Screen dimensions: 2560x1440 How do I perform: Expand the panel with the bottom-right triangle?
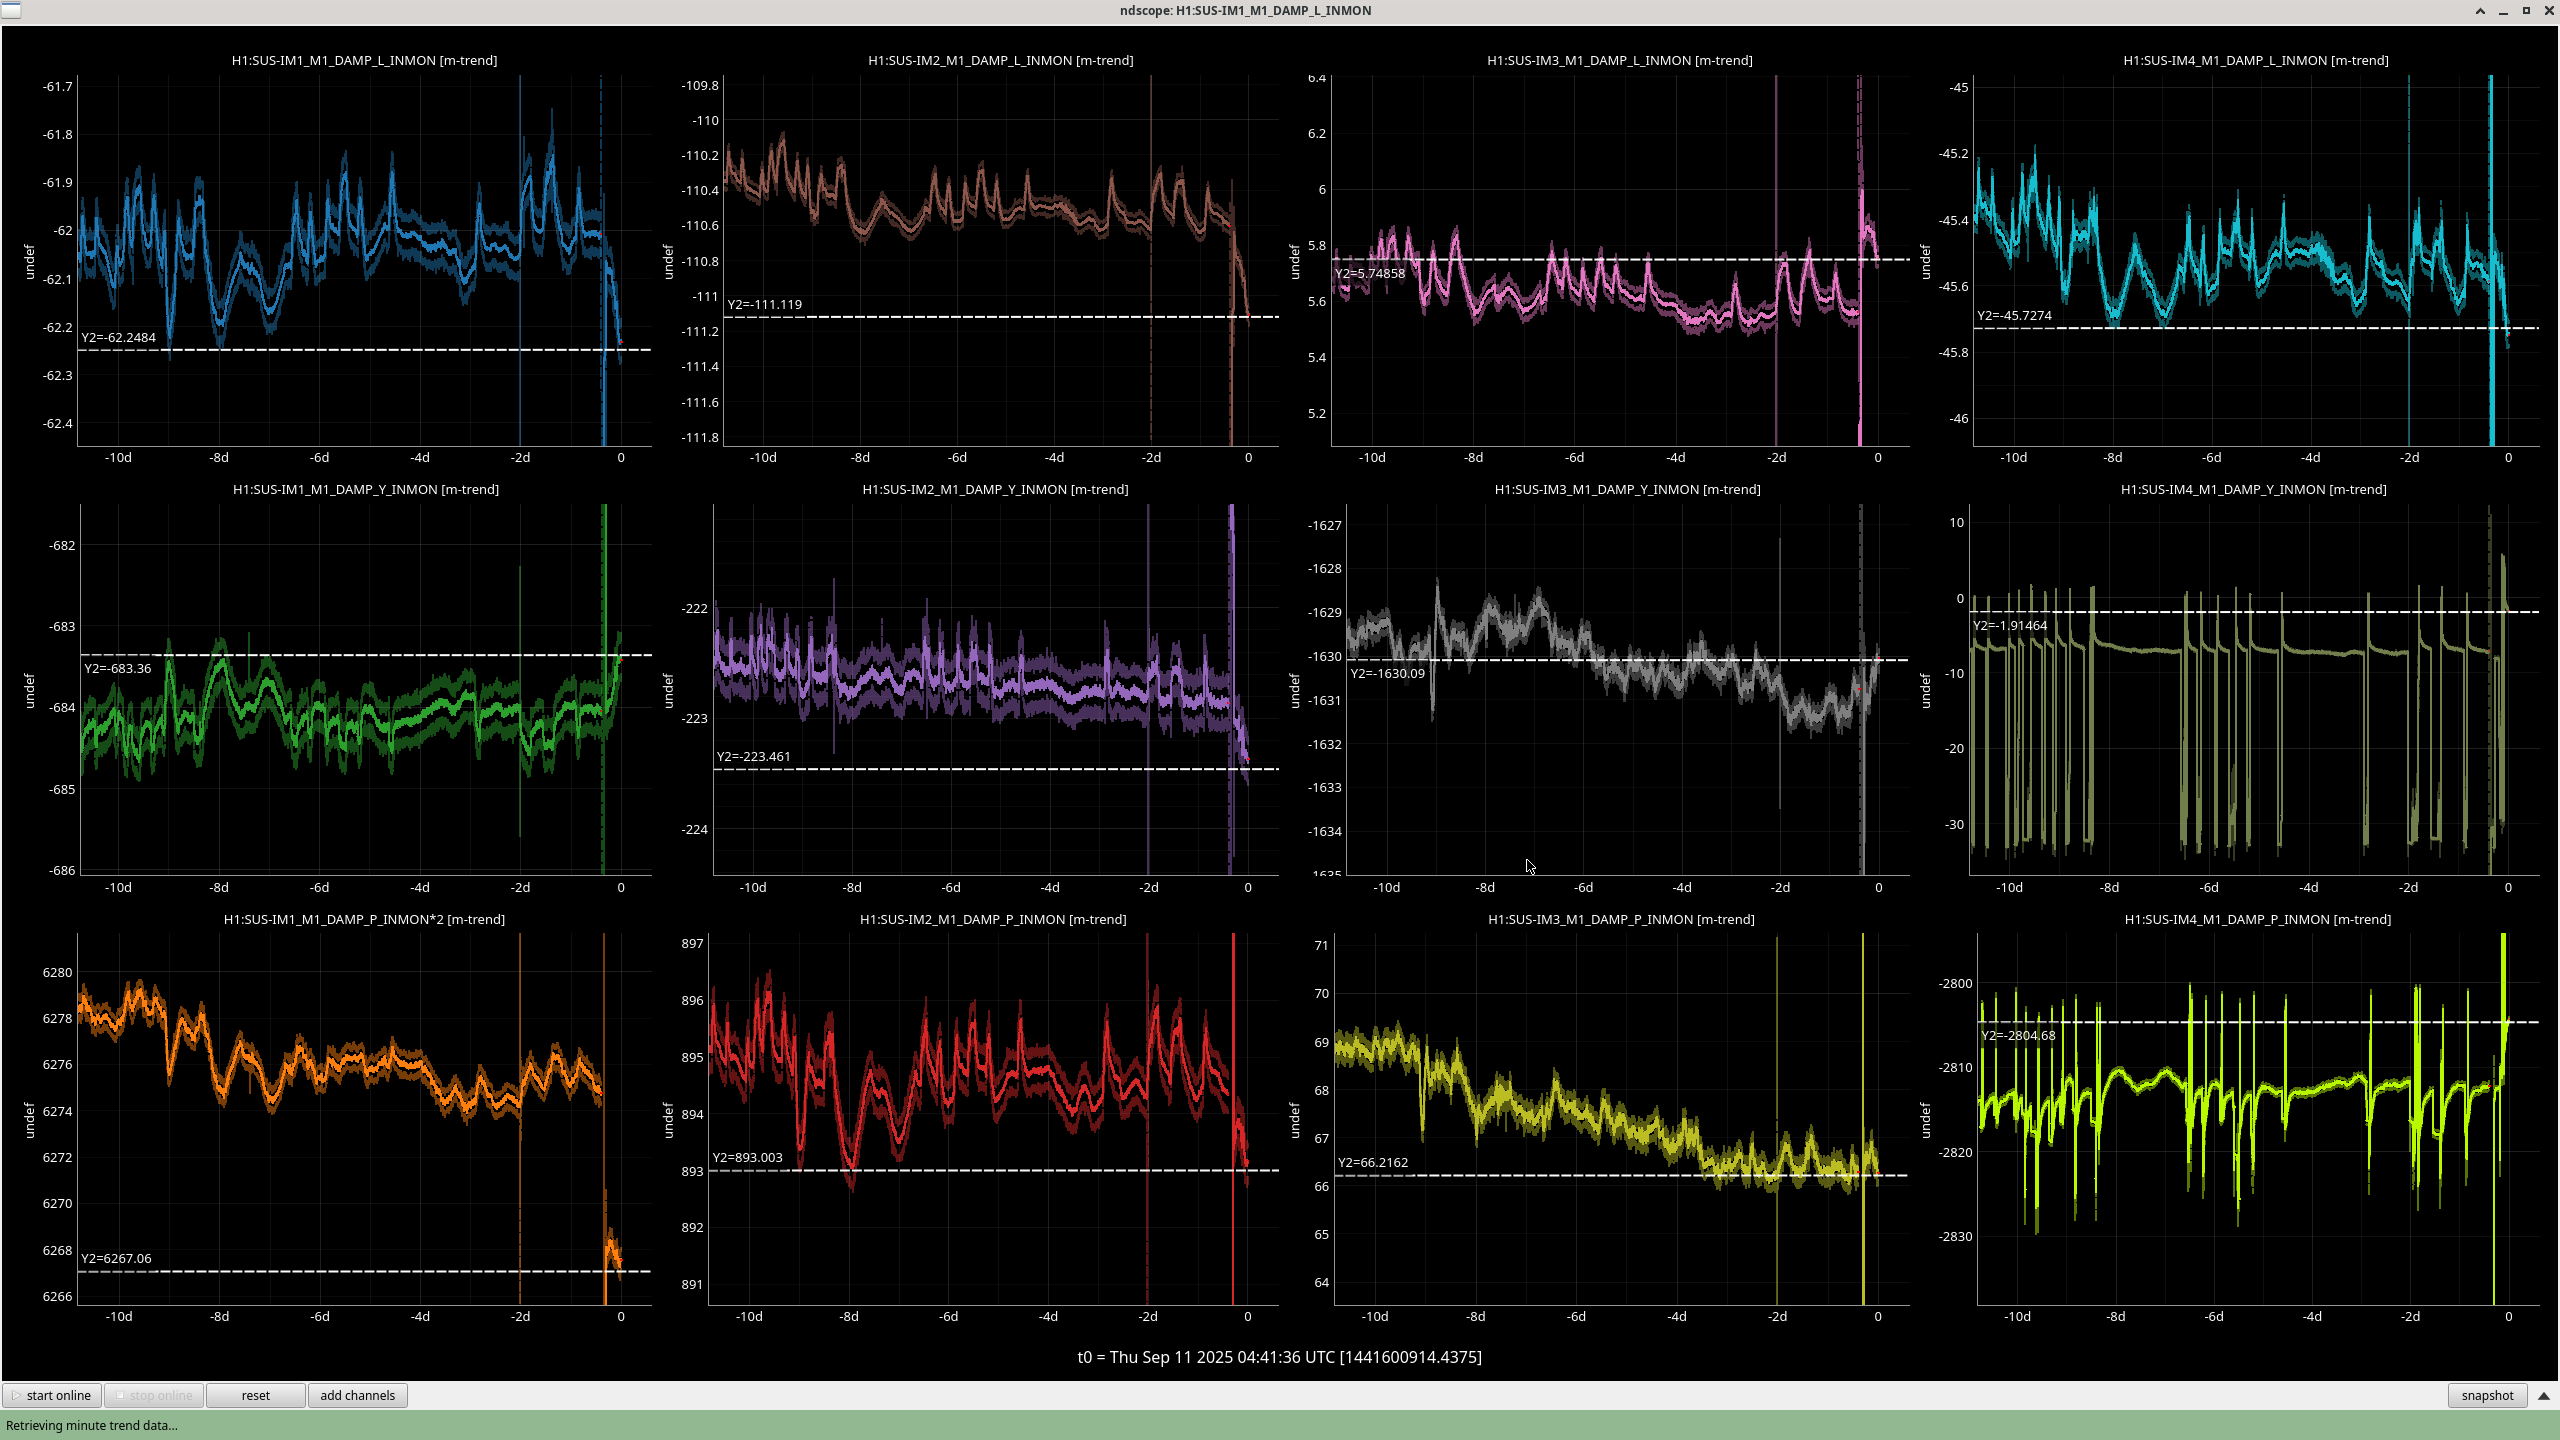(2543, 1395)
